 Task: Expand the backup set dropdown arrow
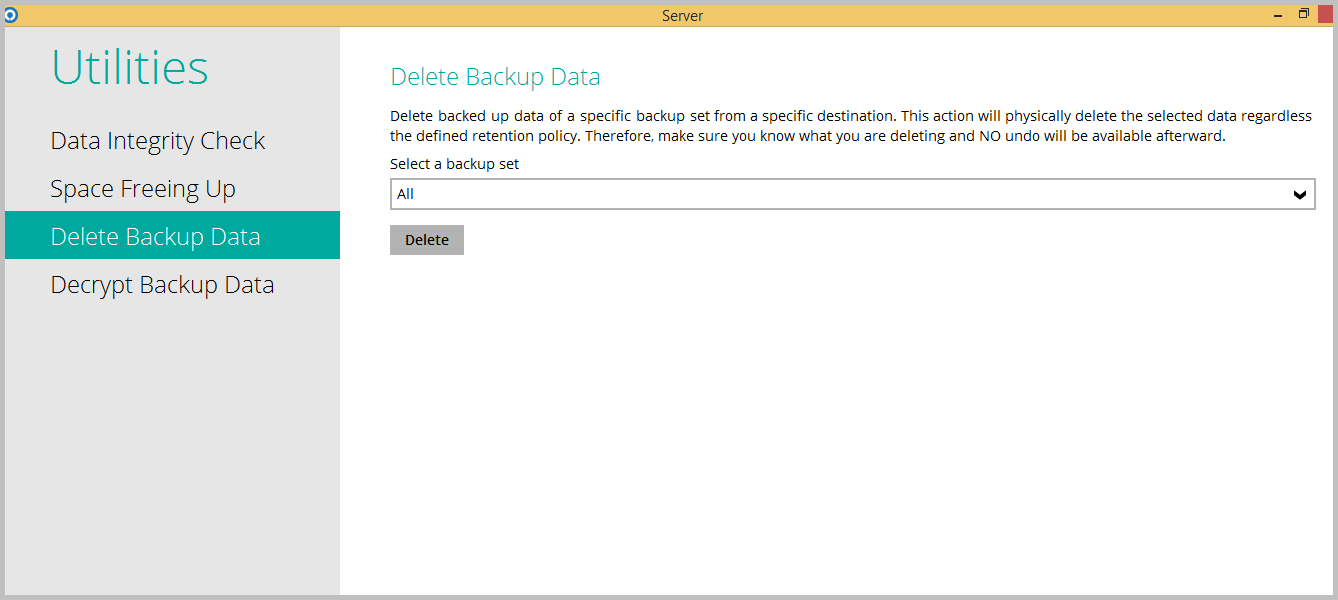click(x=1299, y=195)
